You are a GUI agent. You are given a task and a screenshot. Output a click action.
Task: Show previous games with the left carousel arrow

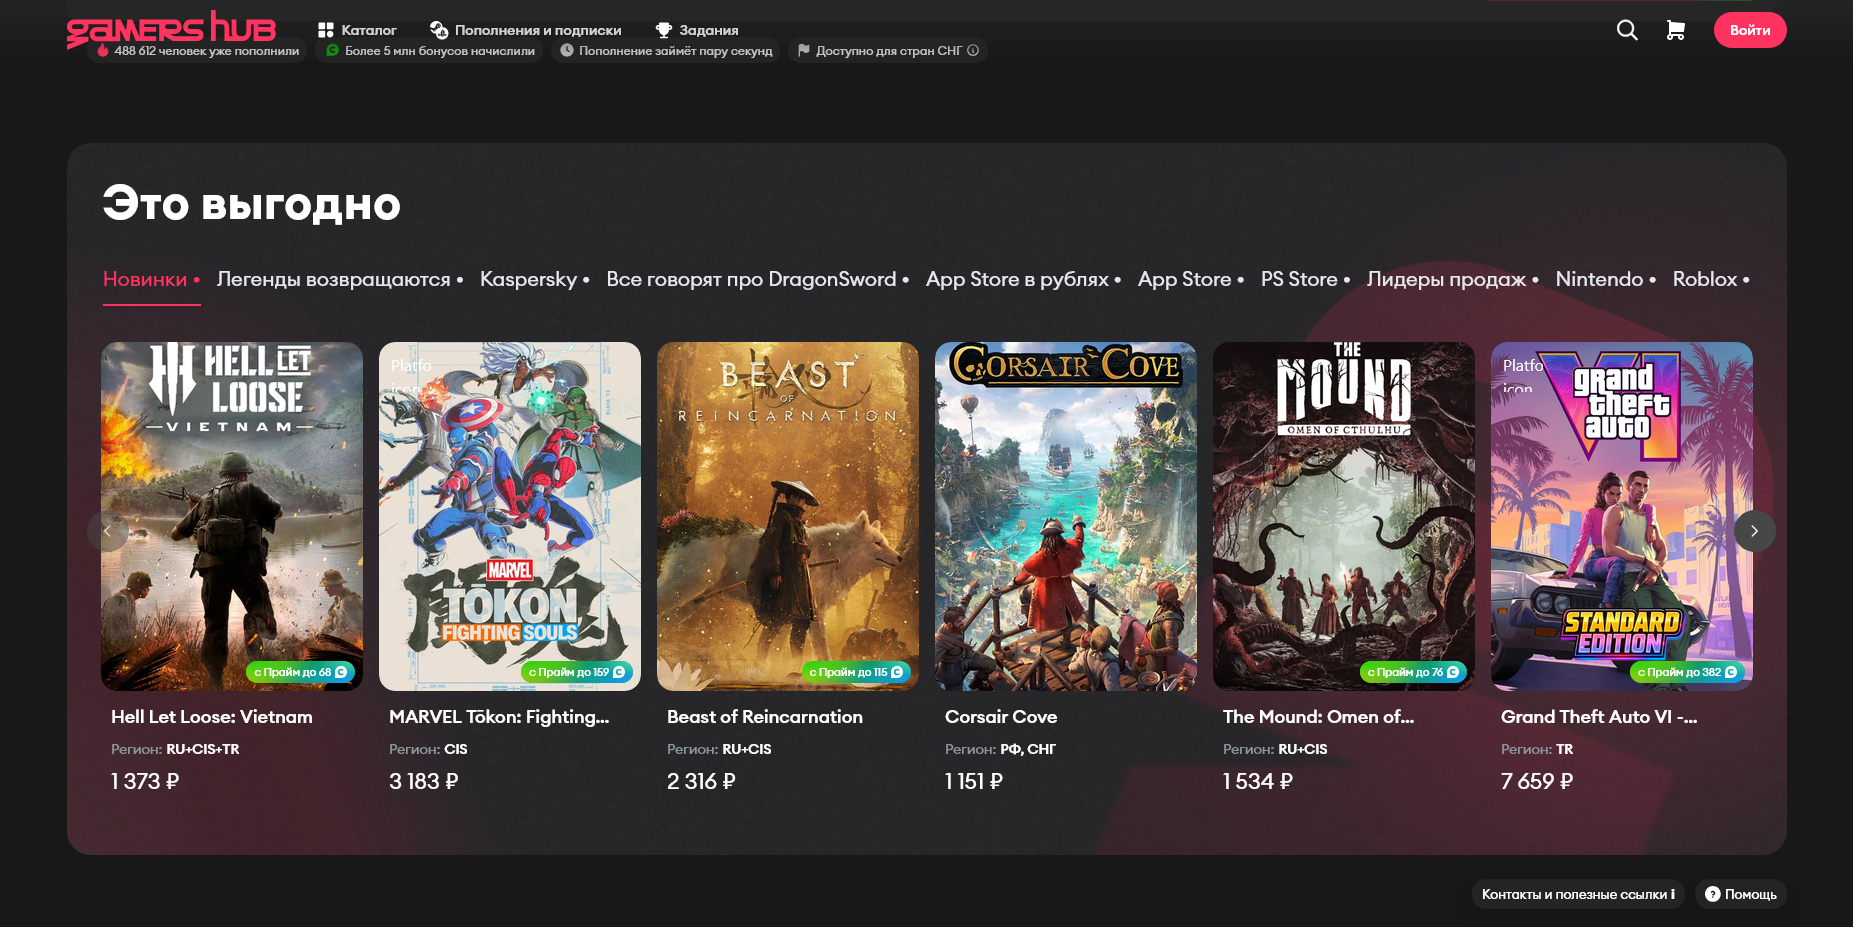coord(108,531)
